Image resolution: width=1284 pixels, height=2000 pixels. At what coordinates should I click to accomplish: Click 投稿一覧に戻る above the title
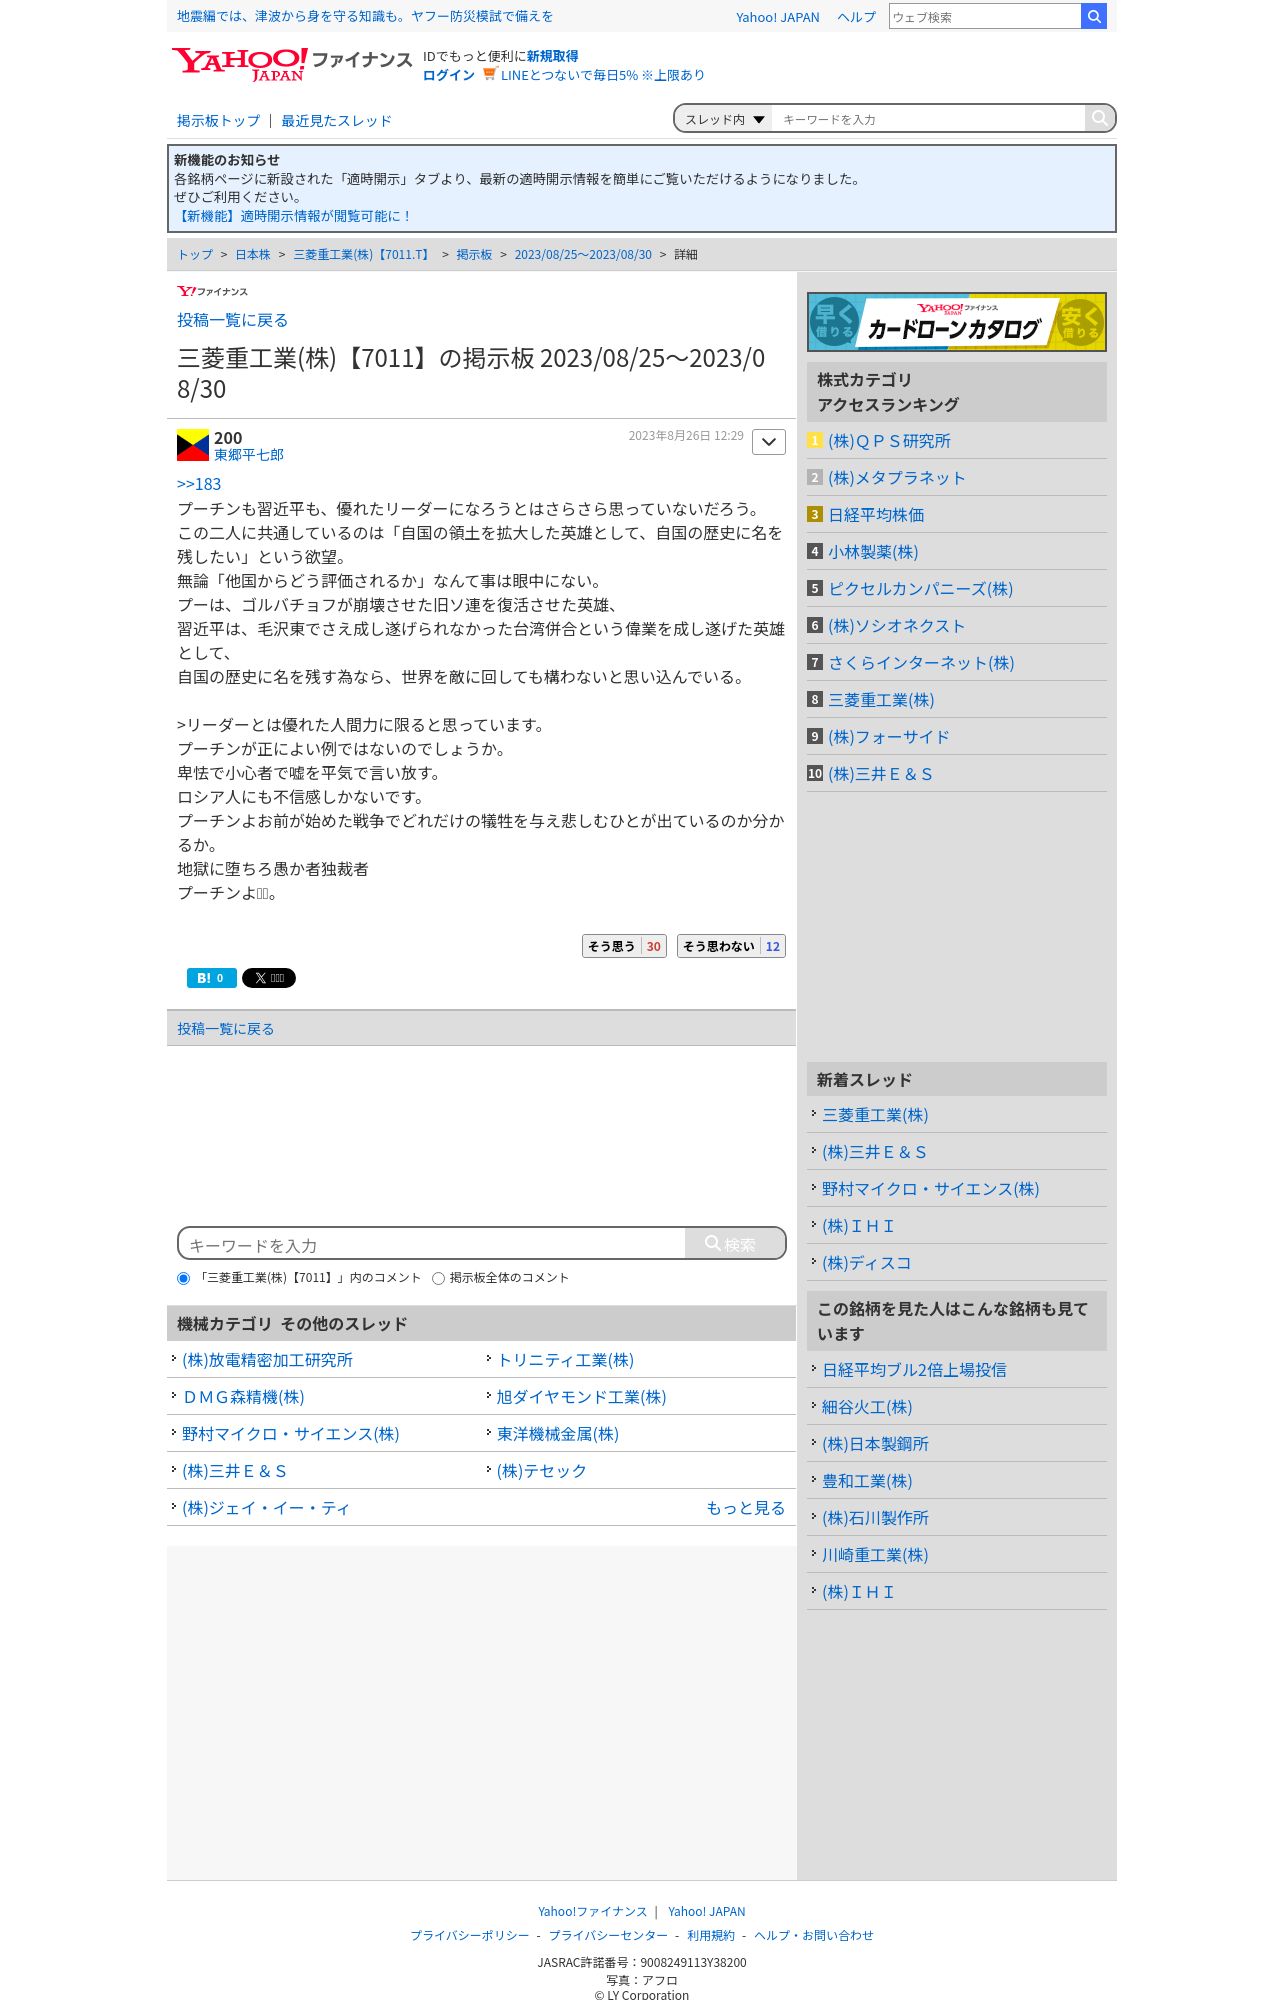[232, 320]
